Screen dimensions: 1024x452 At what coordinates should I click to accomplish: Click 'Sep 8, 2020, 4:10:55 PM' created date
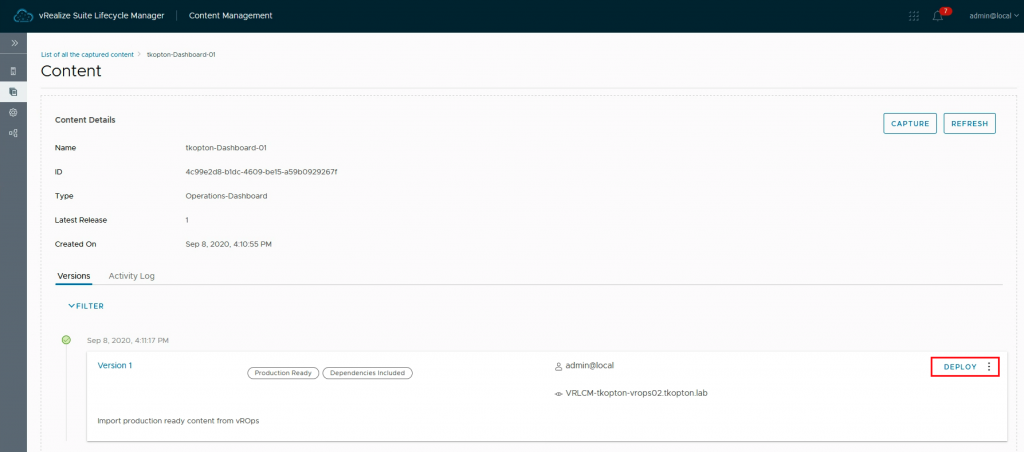(229, 244)
